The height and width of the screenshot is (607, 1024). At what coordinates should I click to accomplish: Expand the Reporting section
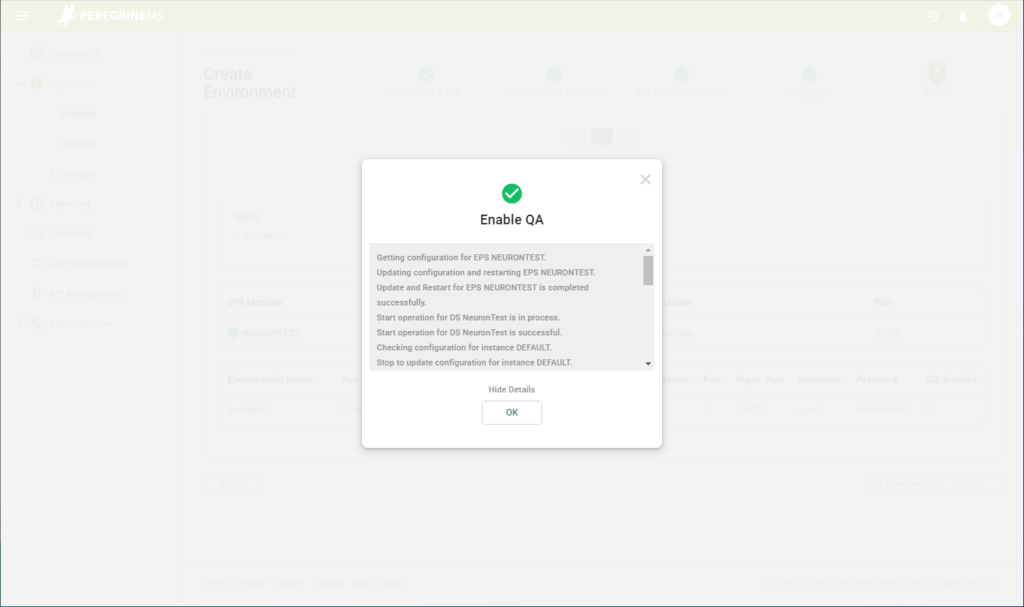[17, 203]
